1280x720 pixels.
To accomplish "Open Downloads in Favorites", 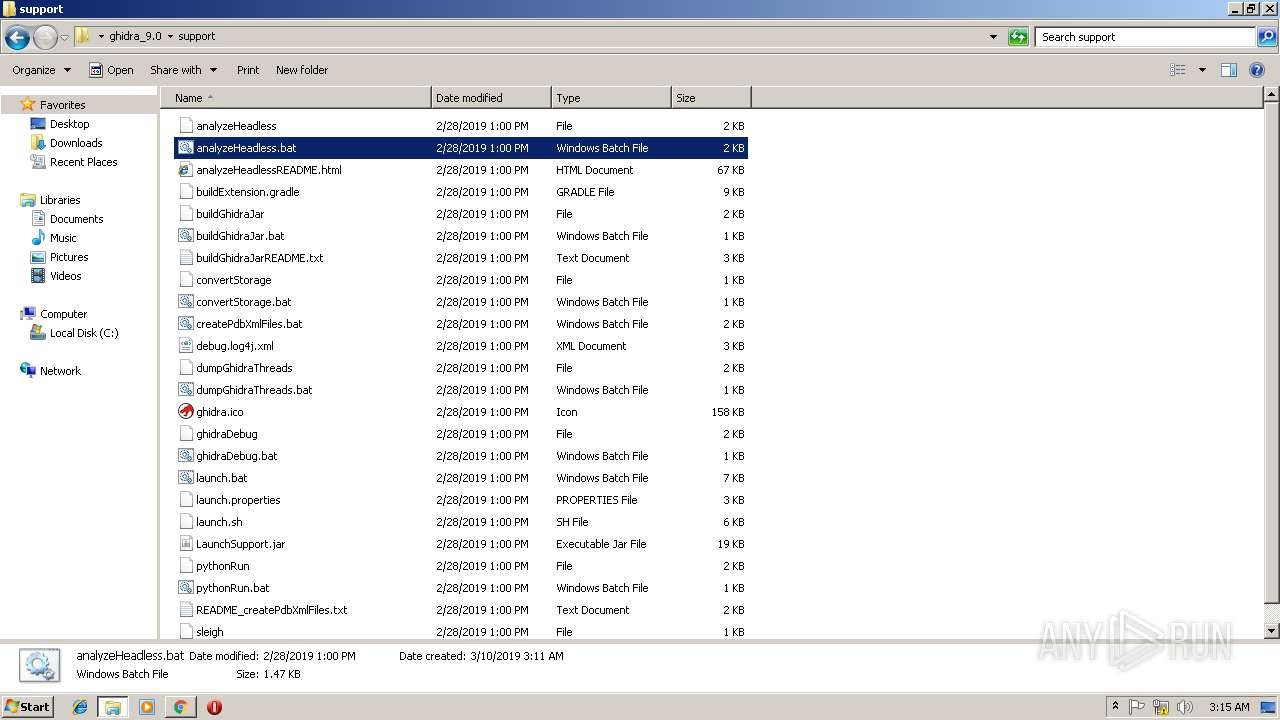I will click(x=76, y=143).
